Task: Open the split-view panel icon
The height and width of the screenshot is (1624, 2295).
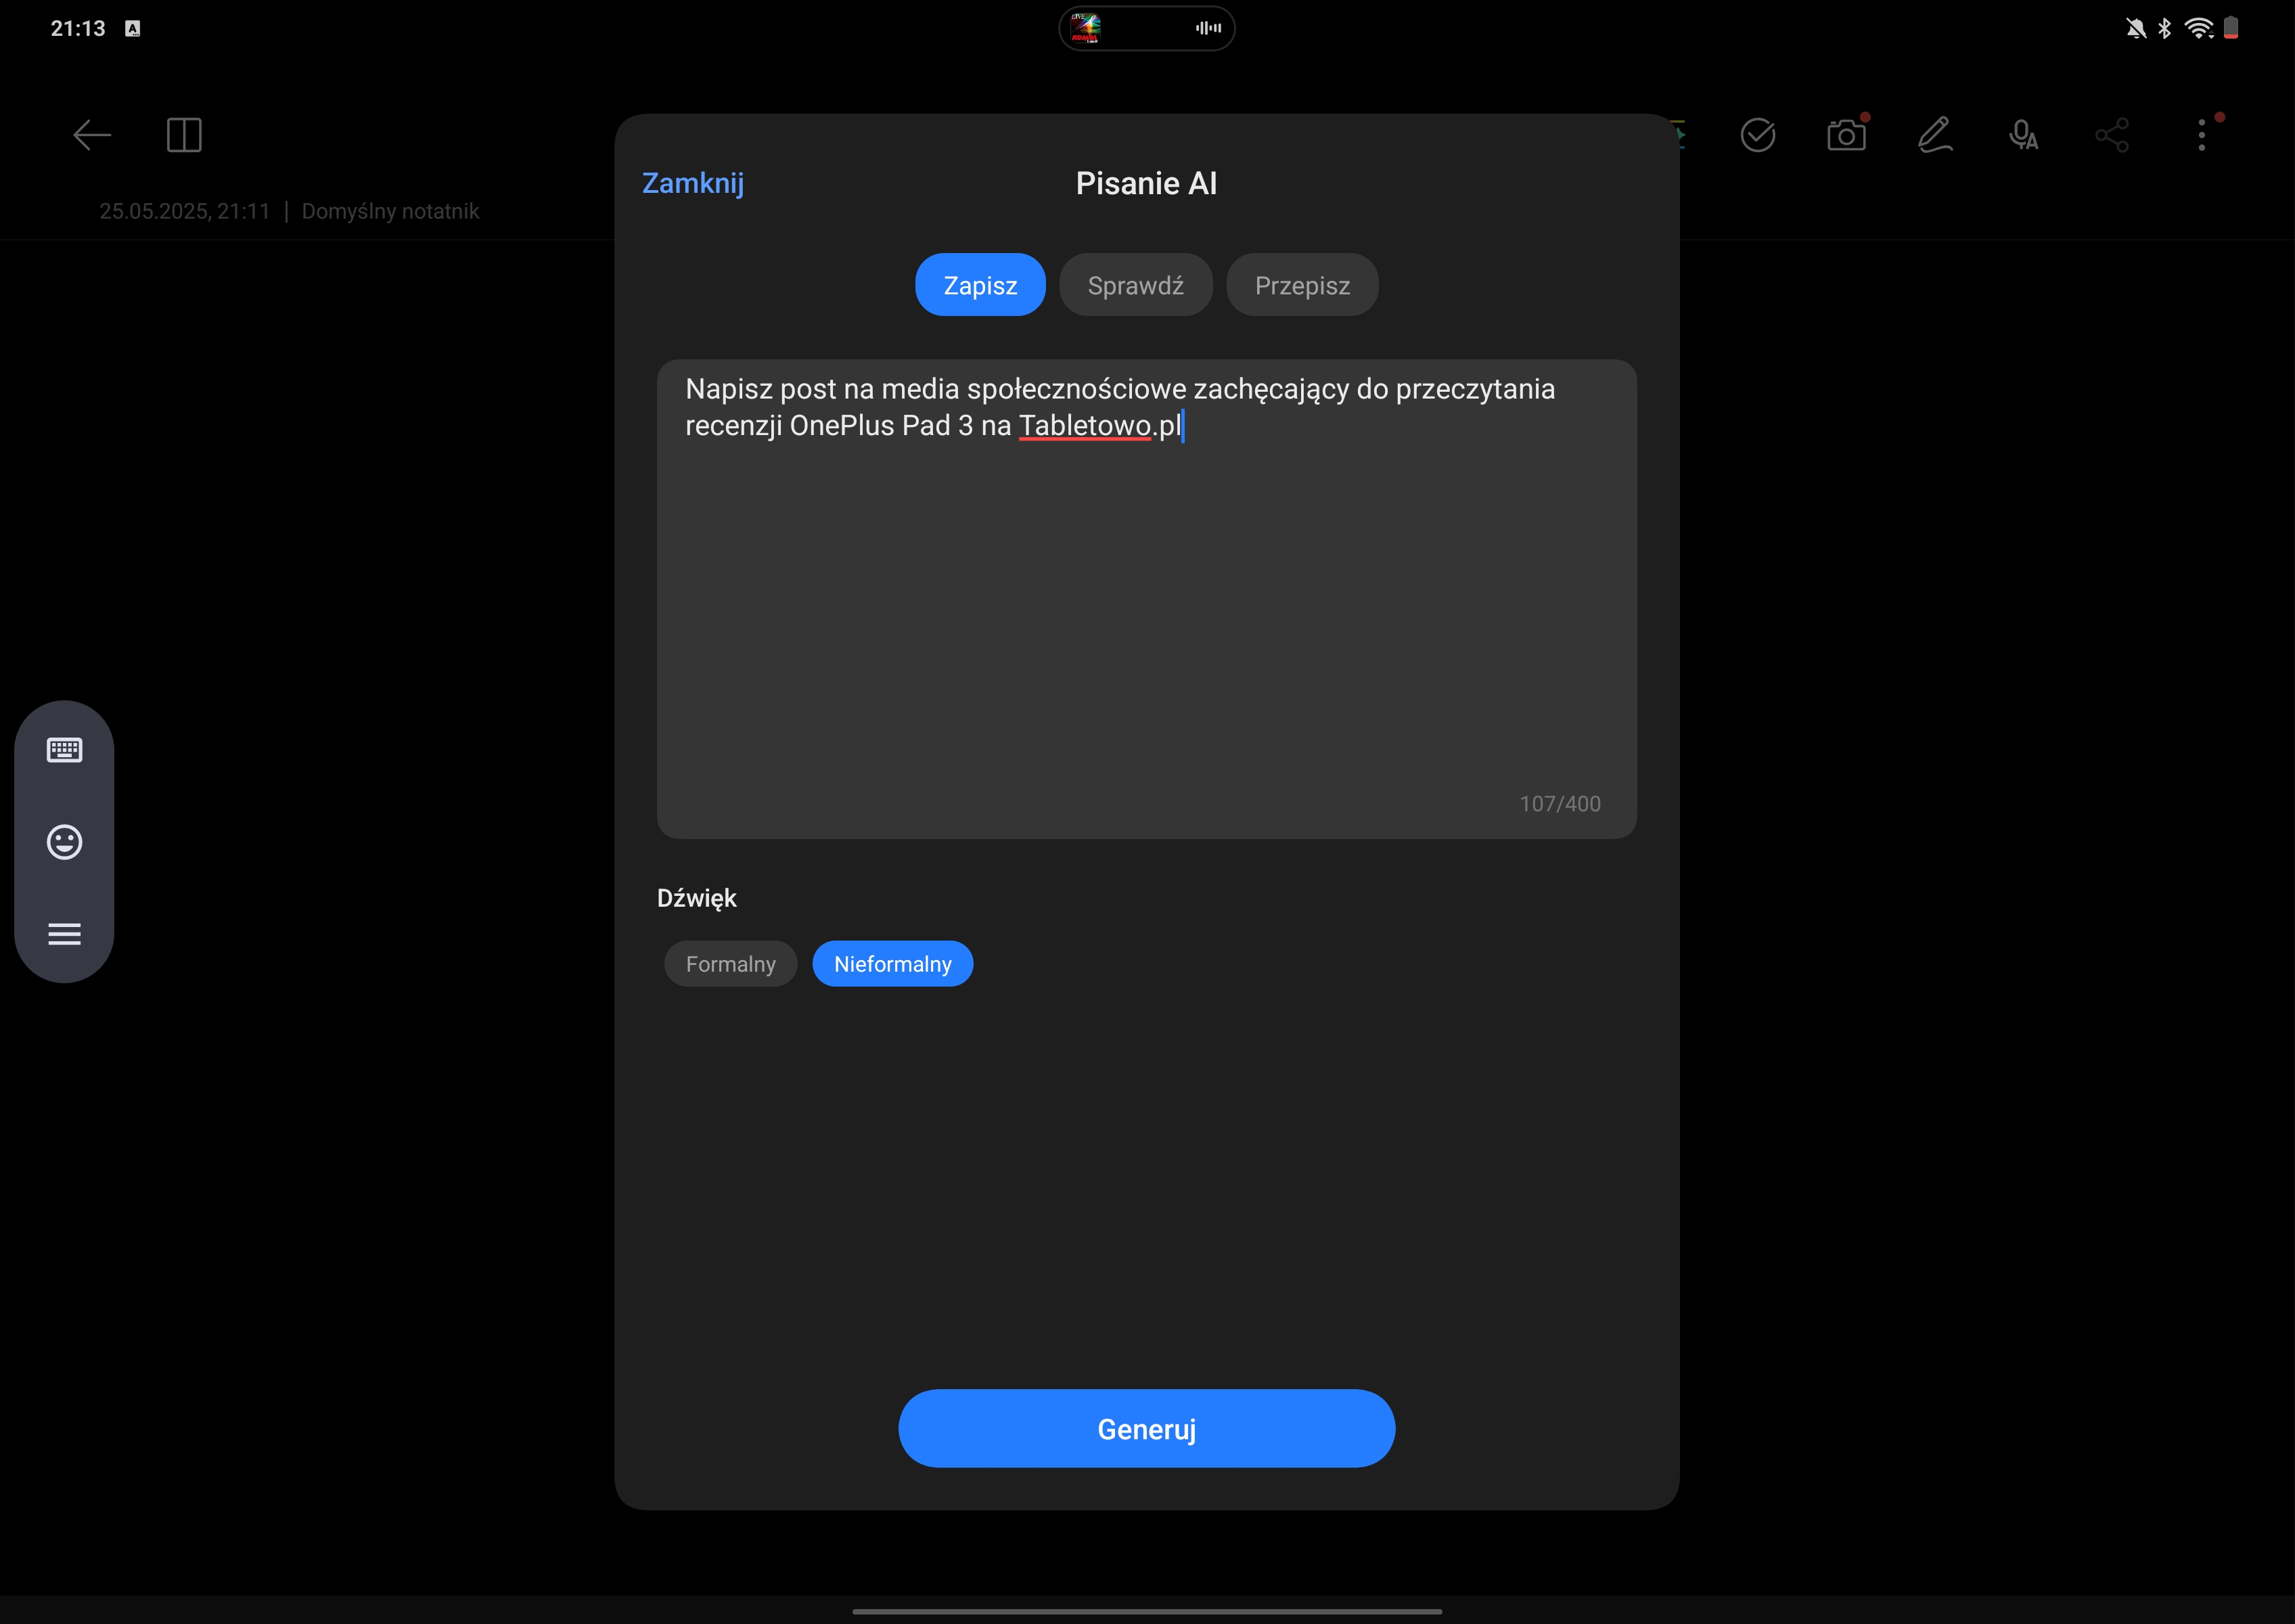Action: (184, 135)
